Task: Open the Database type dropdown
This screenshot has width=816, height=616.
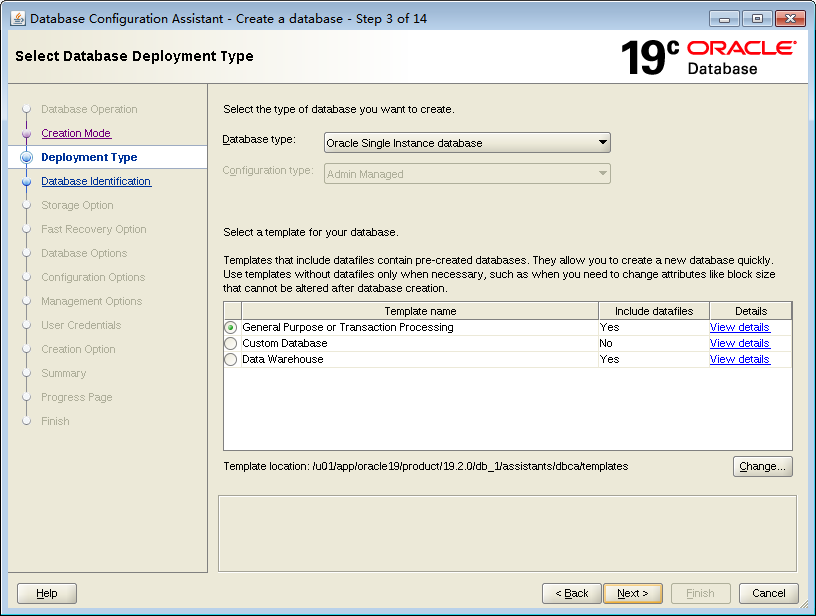Action: 466,142
